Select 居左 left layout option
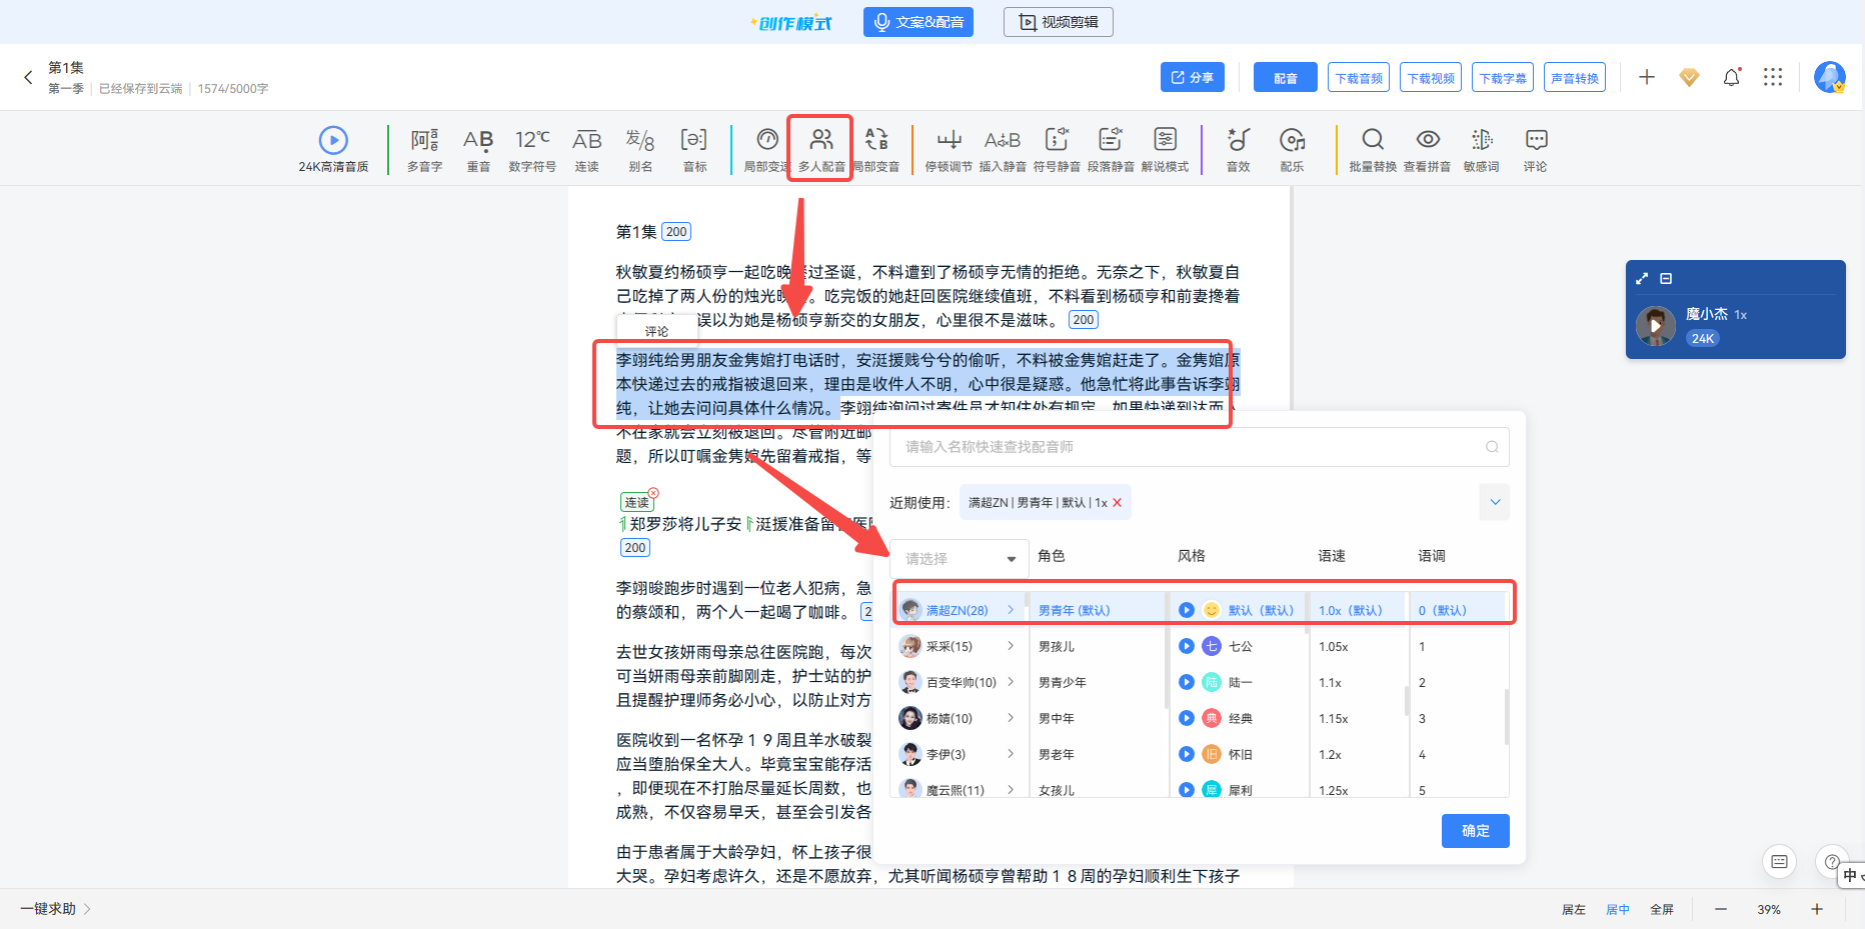 (1574, 909)
